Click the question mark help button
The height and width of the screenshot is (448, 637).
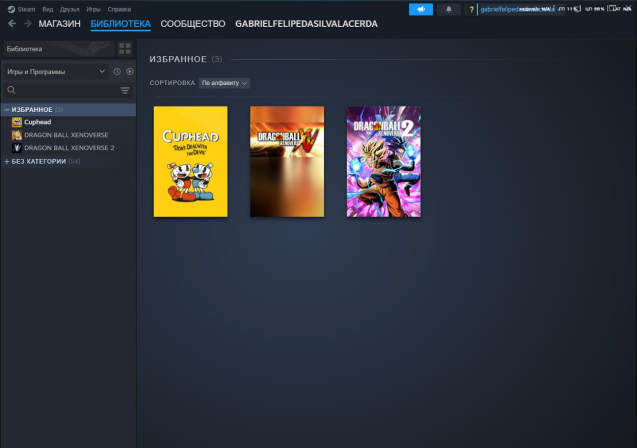click(471, 9)
